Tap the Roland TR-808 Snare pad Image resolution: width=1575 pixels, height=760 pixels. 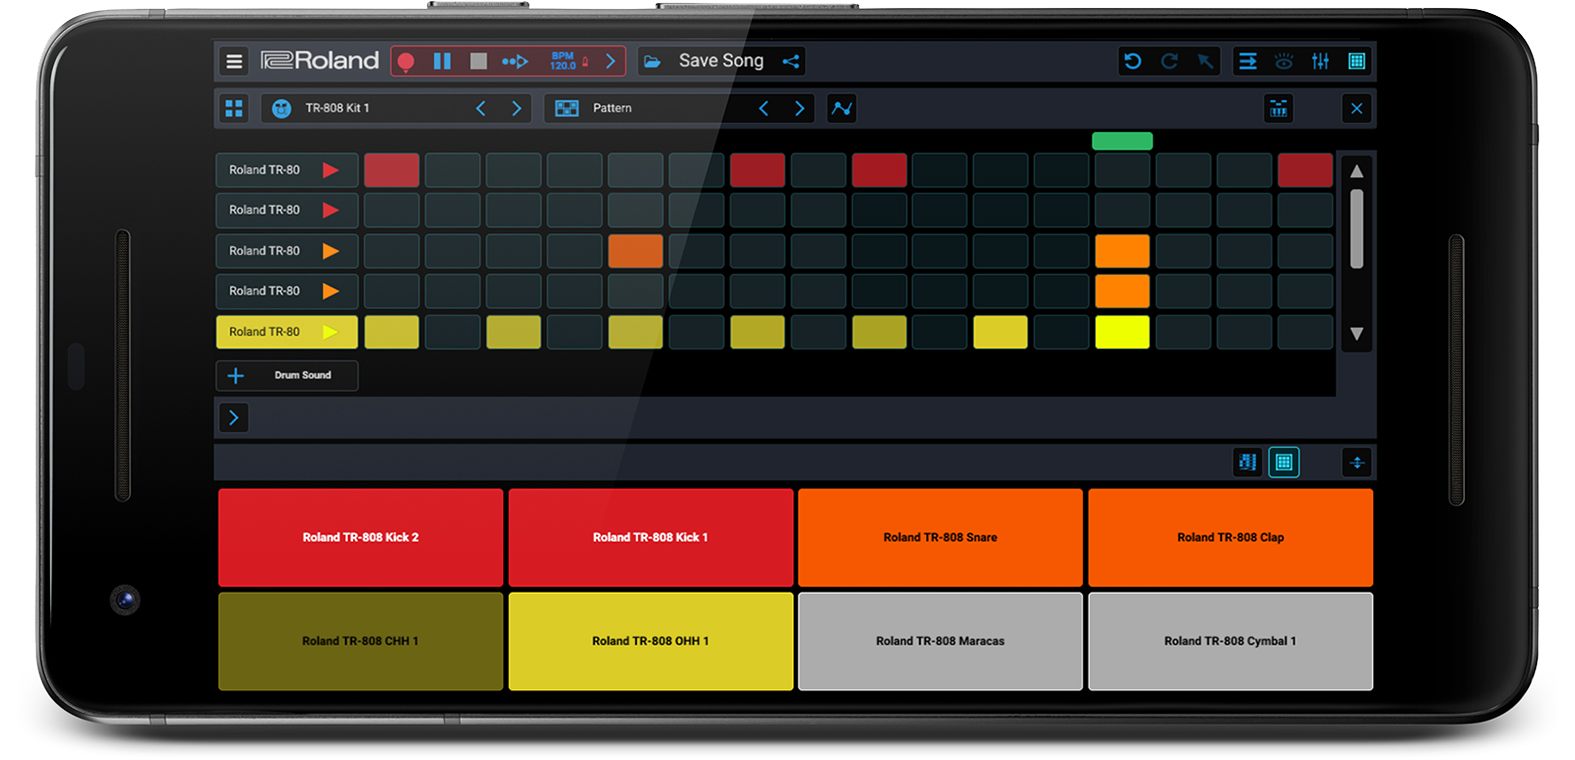coord(940,538)
